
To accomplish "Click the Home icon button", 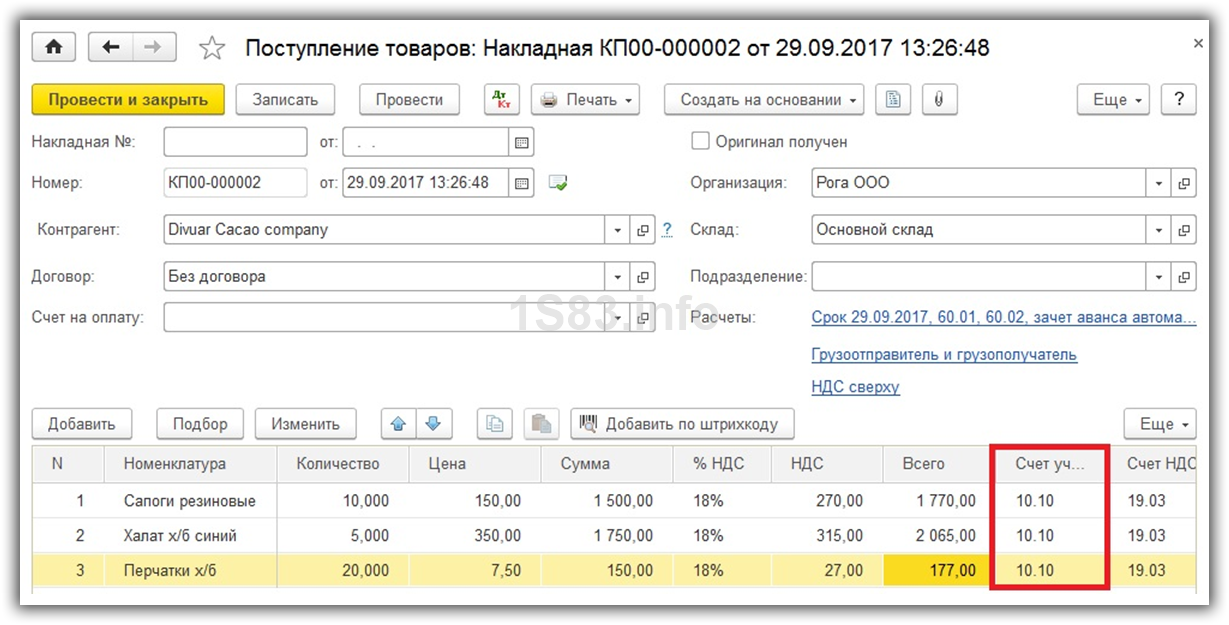I will pyautogui.click(x=54, y=47).
